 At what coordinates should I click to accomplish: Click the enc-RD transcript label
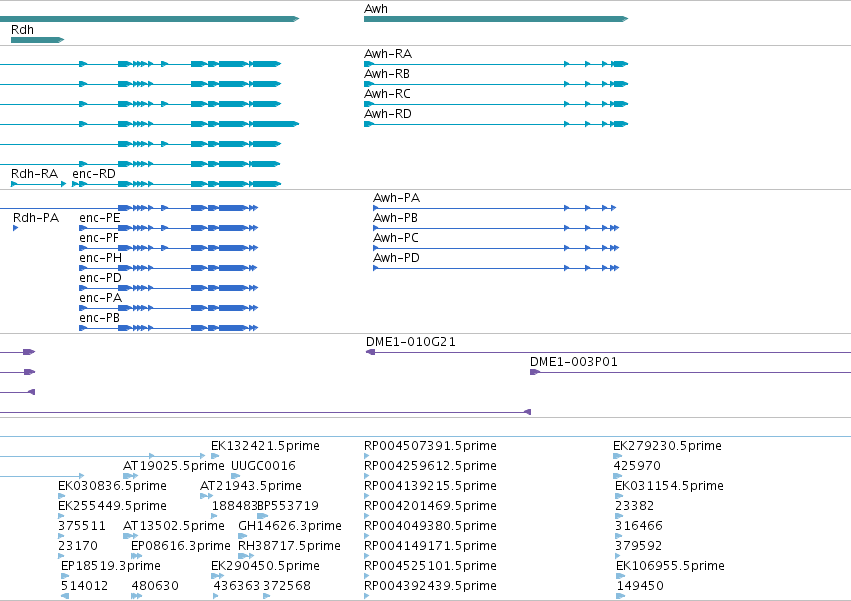click(94, 174)
